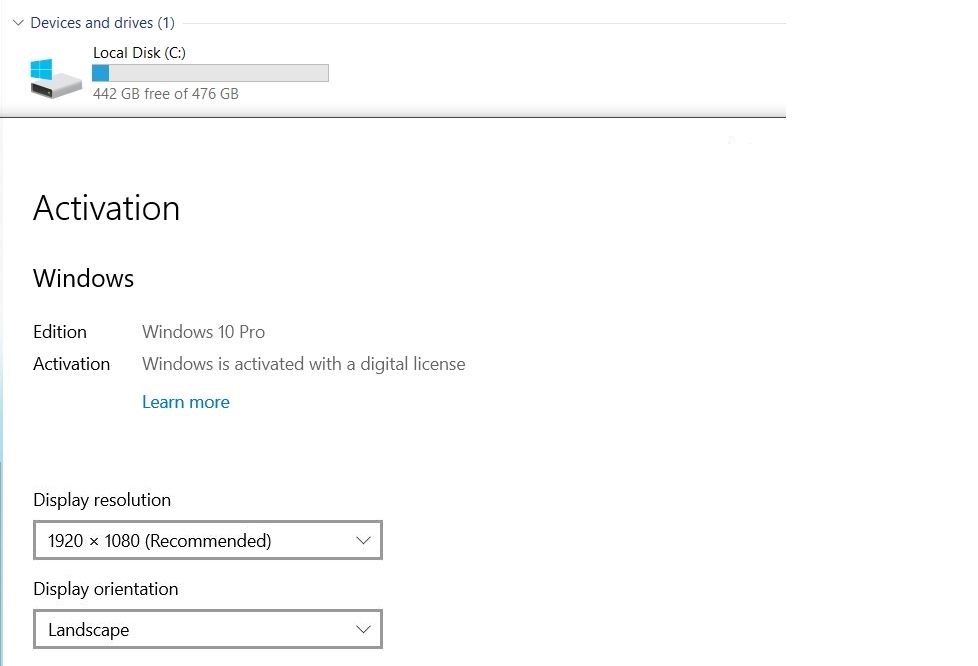Screen dimensions: 978x666
Task: Click the Display orientation label
Action: pos(105,589)
